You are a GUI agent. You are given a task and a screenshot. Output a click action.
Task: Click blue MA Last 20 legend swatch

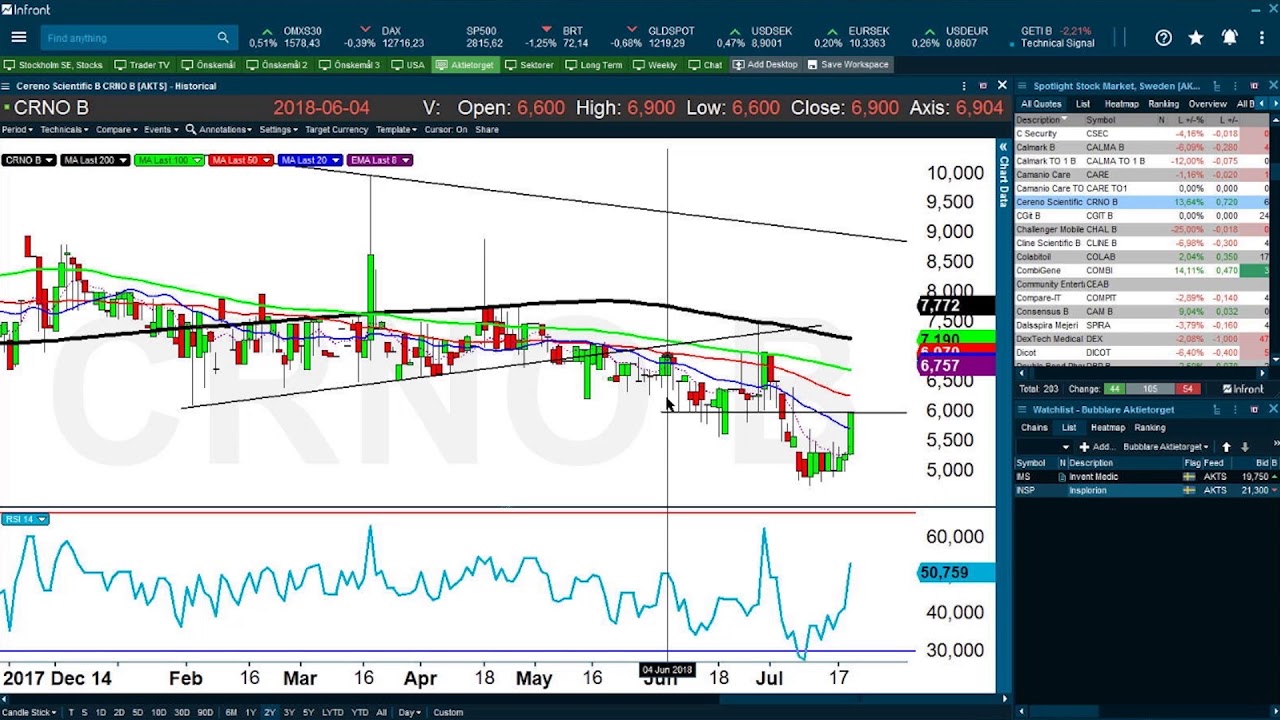pyautogui.click(x=310, y=160)
